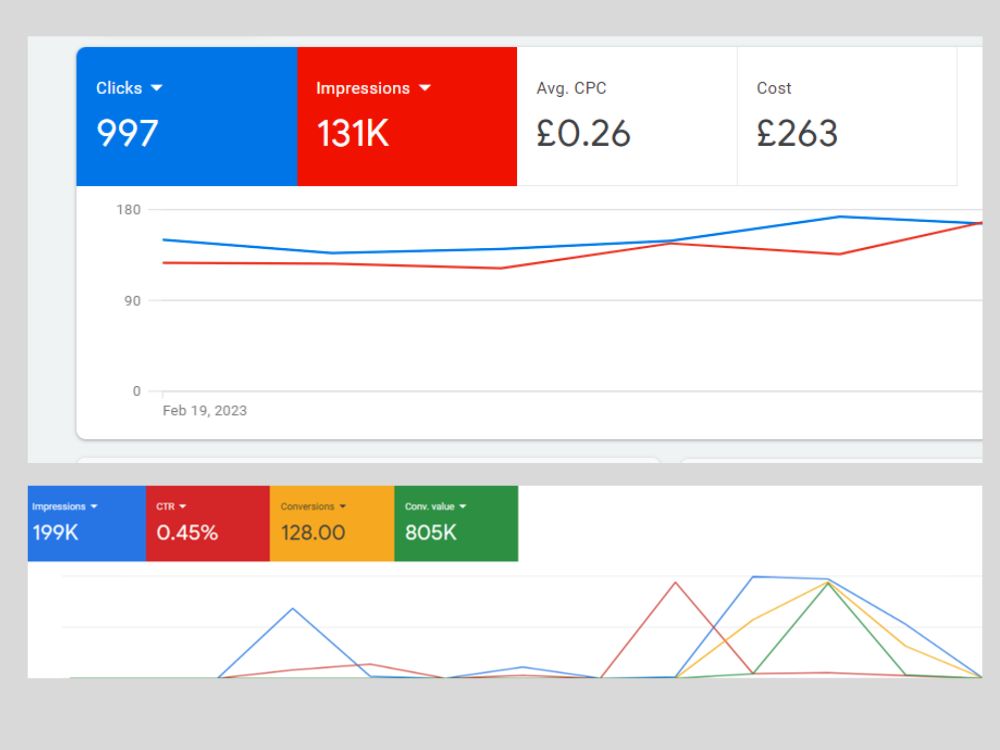The height and width of the screenshot is (750, 1000).
Task: Open the CTR metric dropdown arrow
Action: [182, 506]
